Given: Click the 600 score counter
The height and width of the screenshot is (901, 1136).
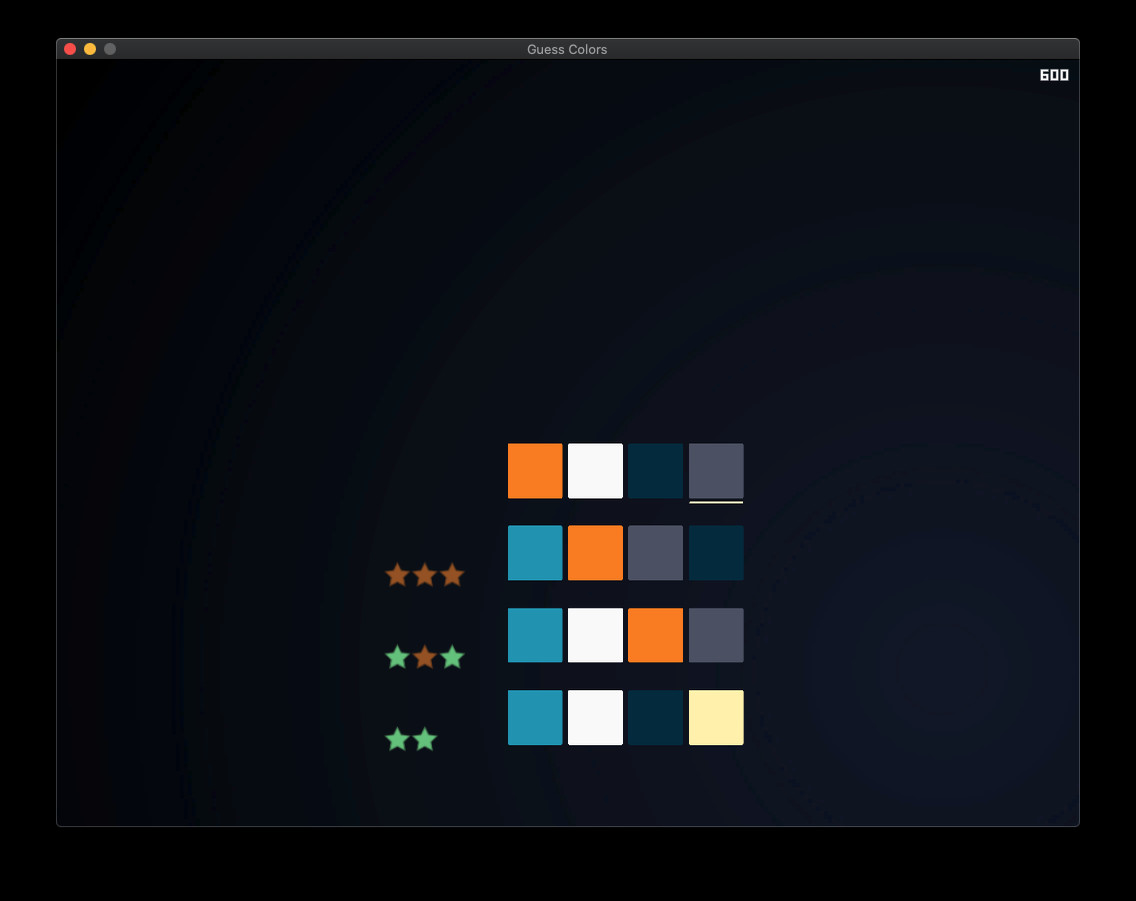Looking at the screenshot, I should click(1053, 73).
